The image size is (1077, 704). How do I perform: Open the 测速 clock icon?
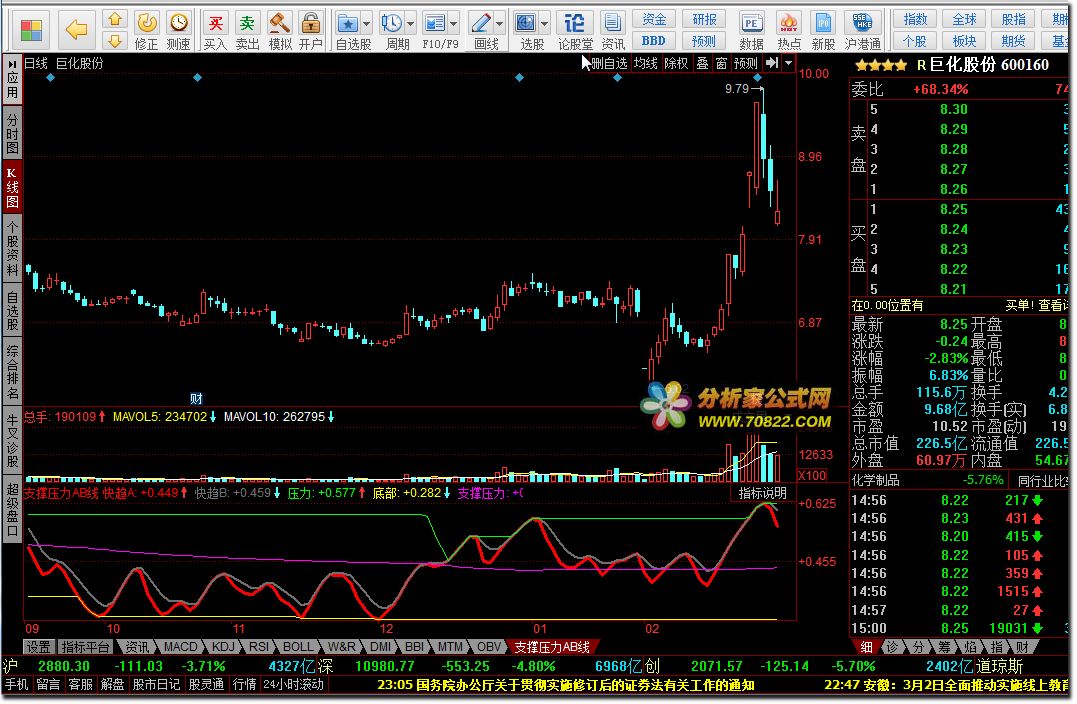click(179, 23)
